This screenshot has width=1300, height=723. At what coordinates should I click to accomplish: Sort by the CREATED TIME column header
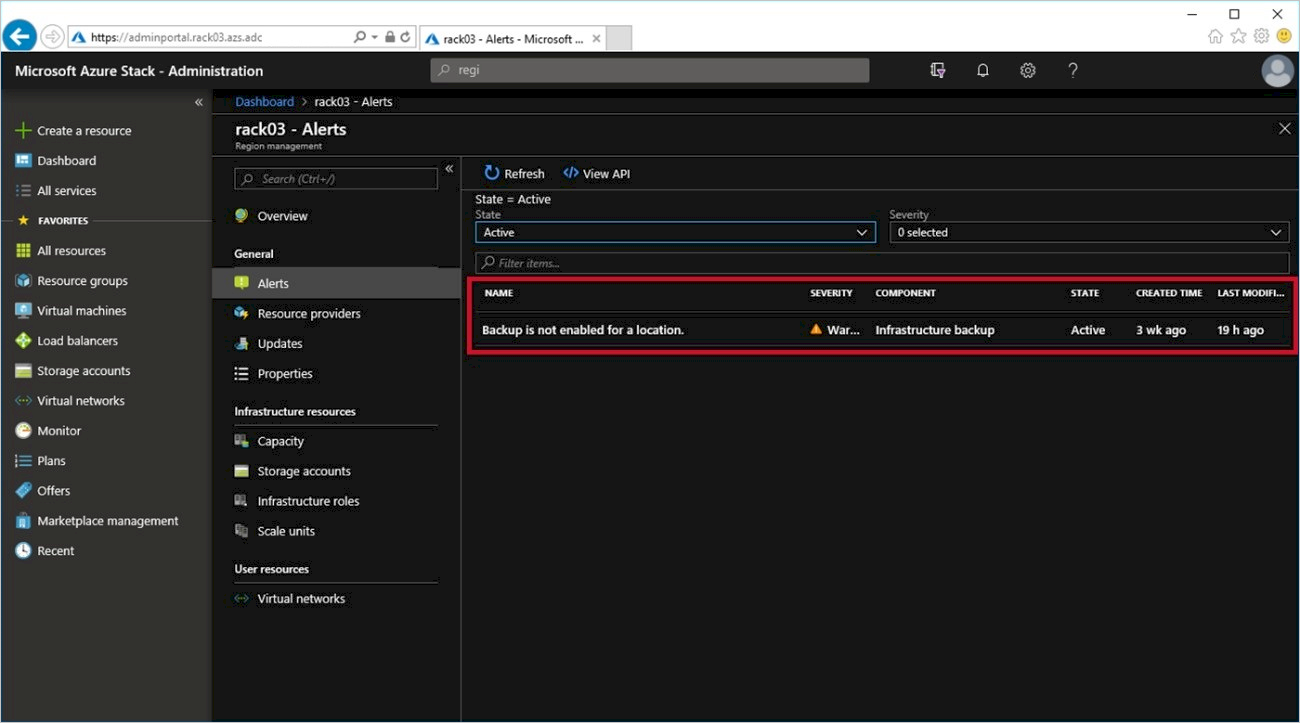click(1169, 293)
